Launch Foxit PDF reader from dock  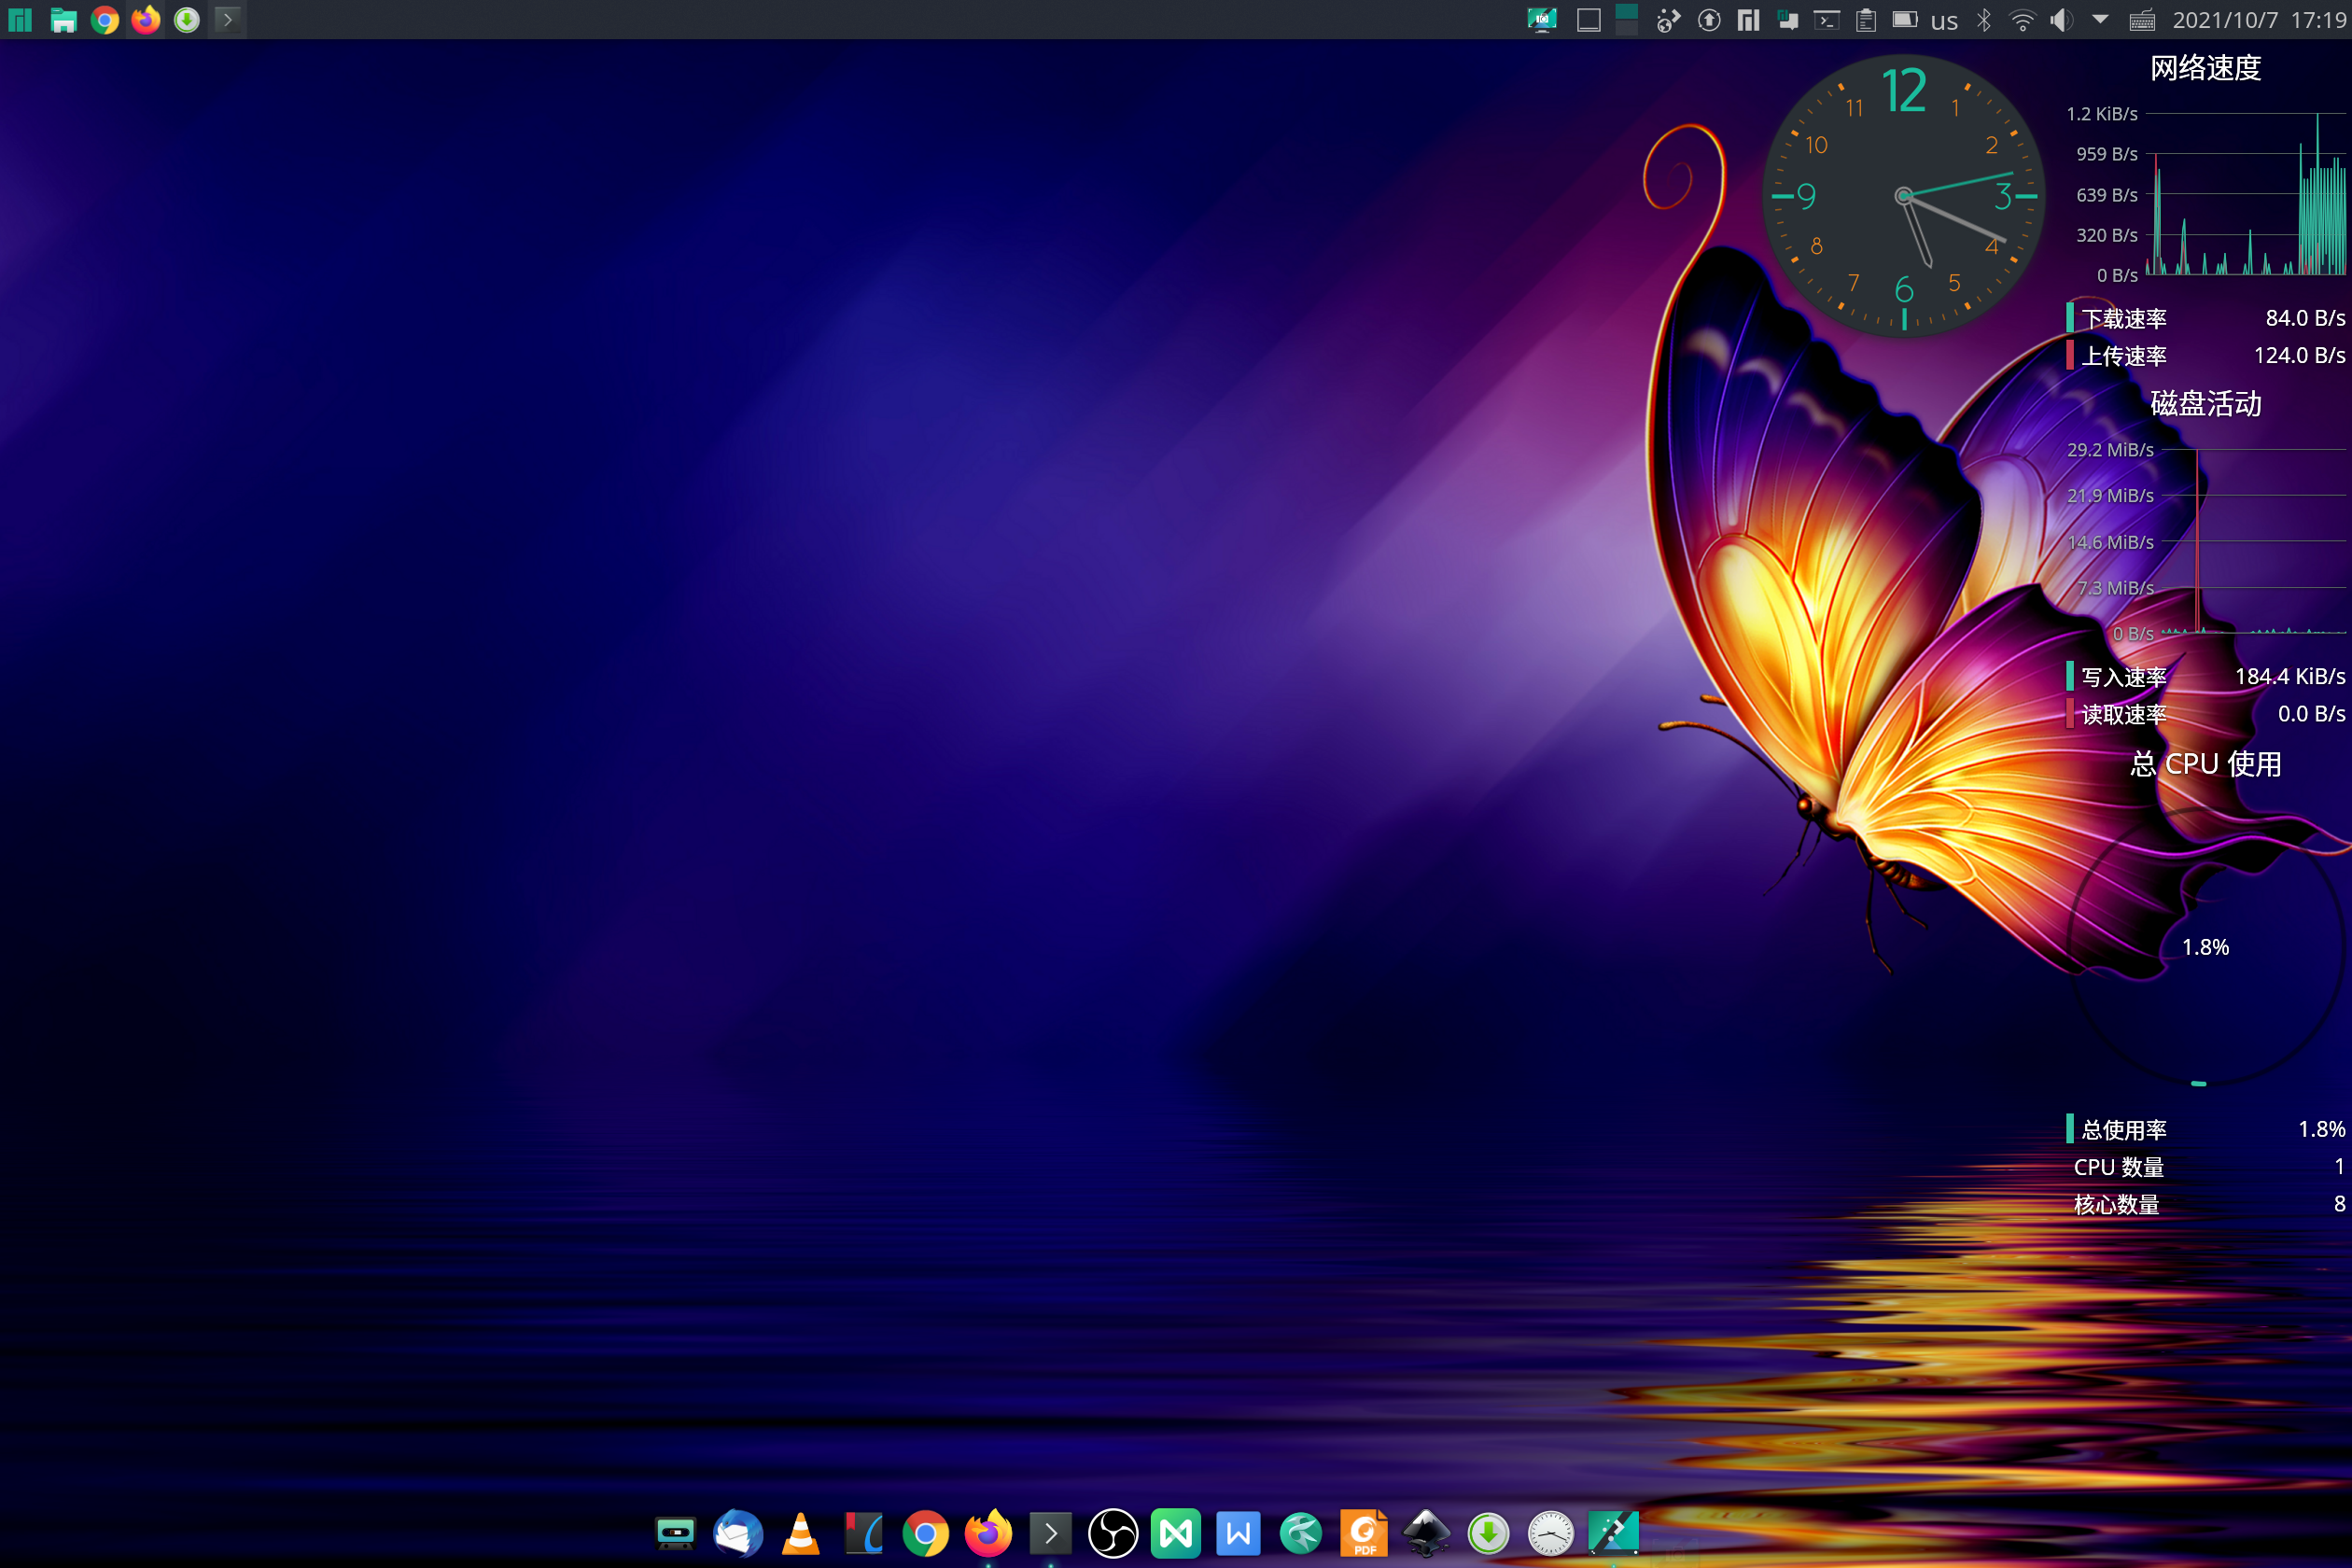(1363, 1533)
